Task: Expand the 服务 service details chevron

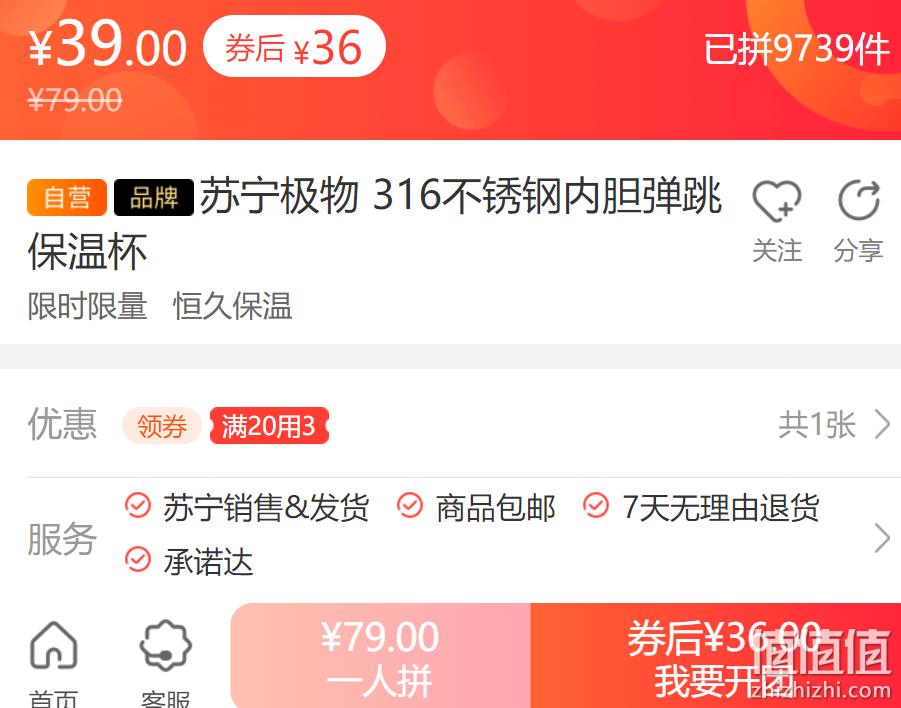Action: [x=881, y=538]
